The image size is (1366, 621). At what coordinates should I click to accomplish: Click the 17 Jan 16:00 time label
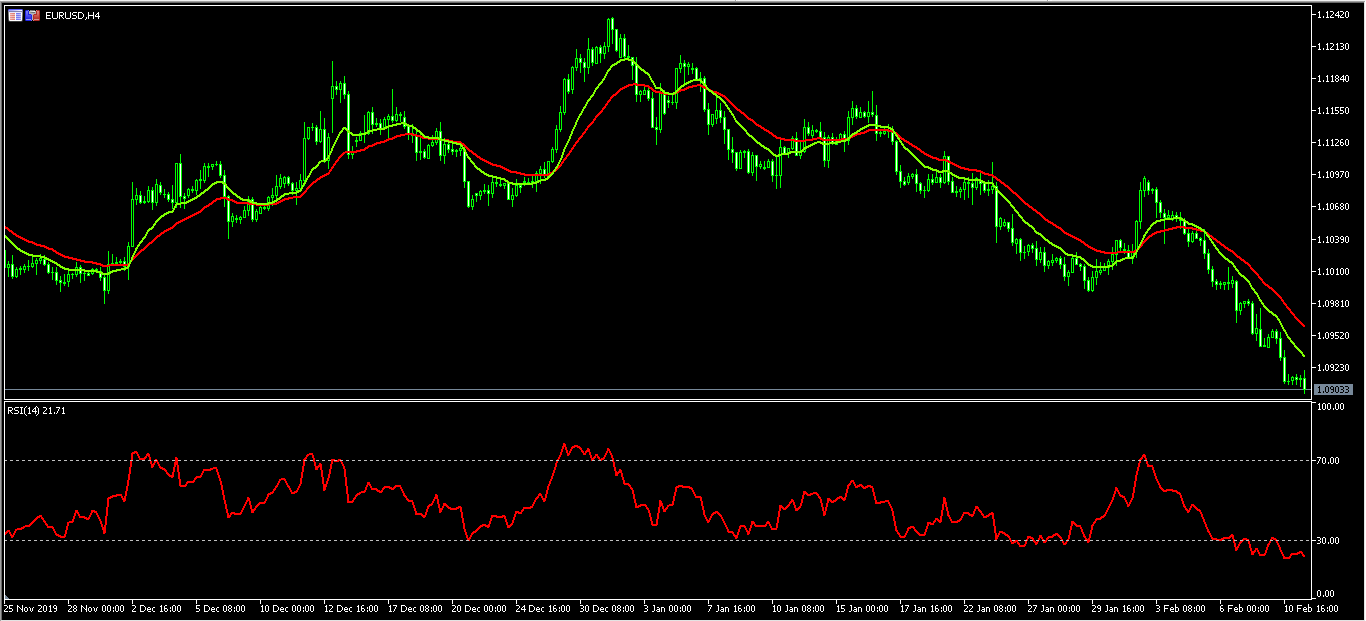(928, 607)
